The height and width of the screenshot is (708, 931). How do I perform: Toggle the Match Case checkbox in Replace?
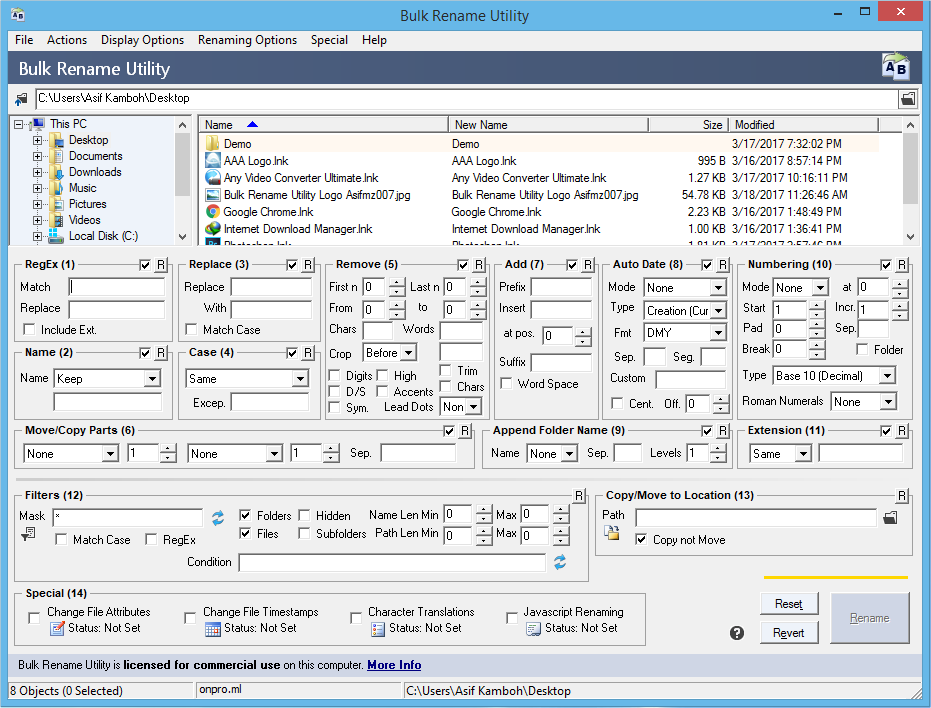point(191,329)
